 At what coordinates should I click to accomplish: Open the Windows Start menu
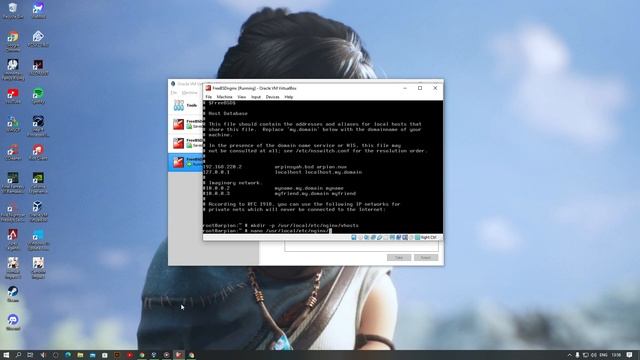tap(6, 355)
